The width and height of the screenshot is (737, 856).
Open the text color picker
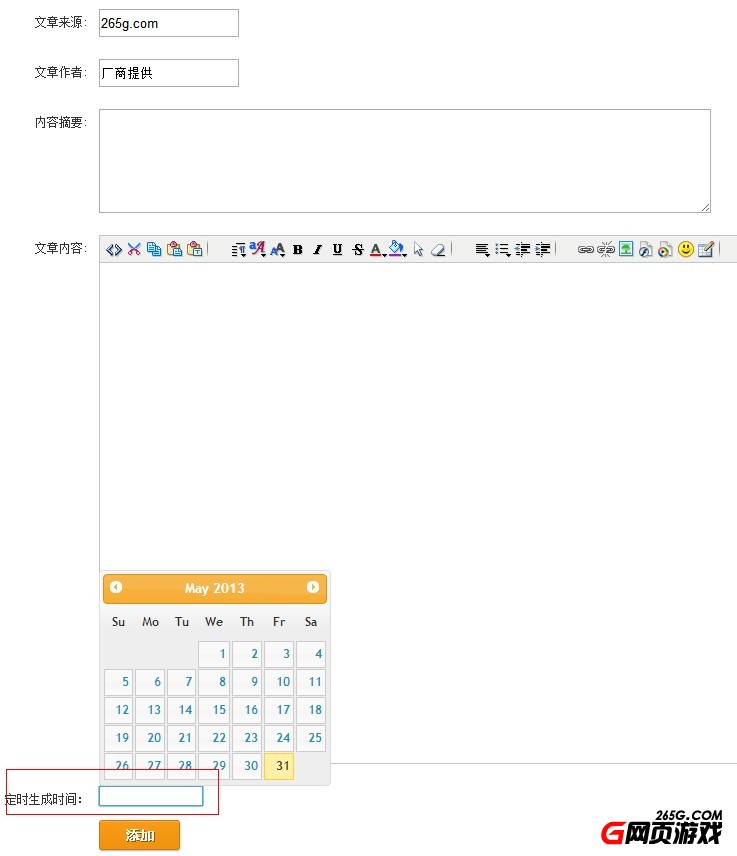click(378, 250)
